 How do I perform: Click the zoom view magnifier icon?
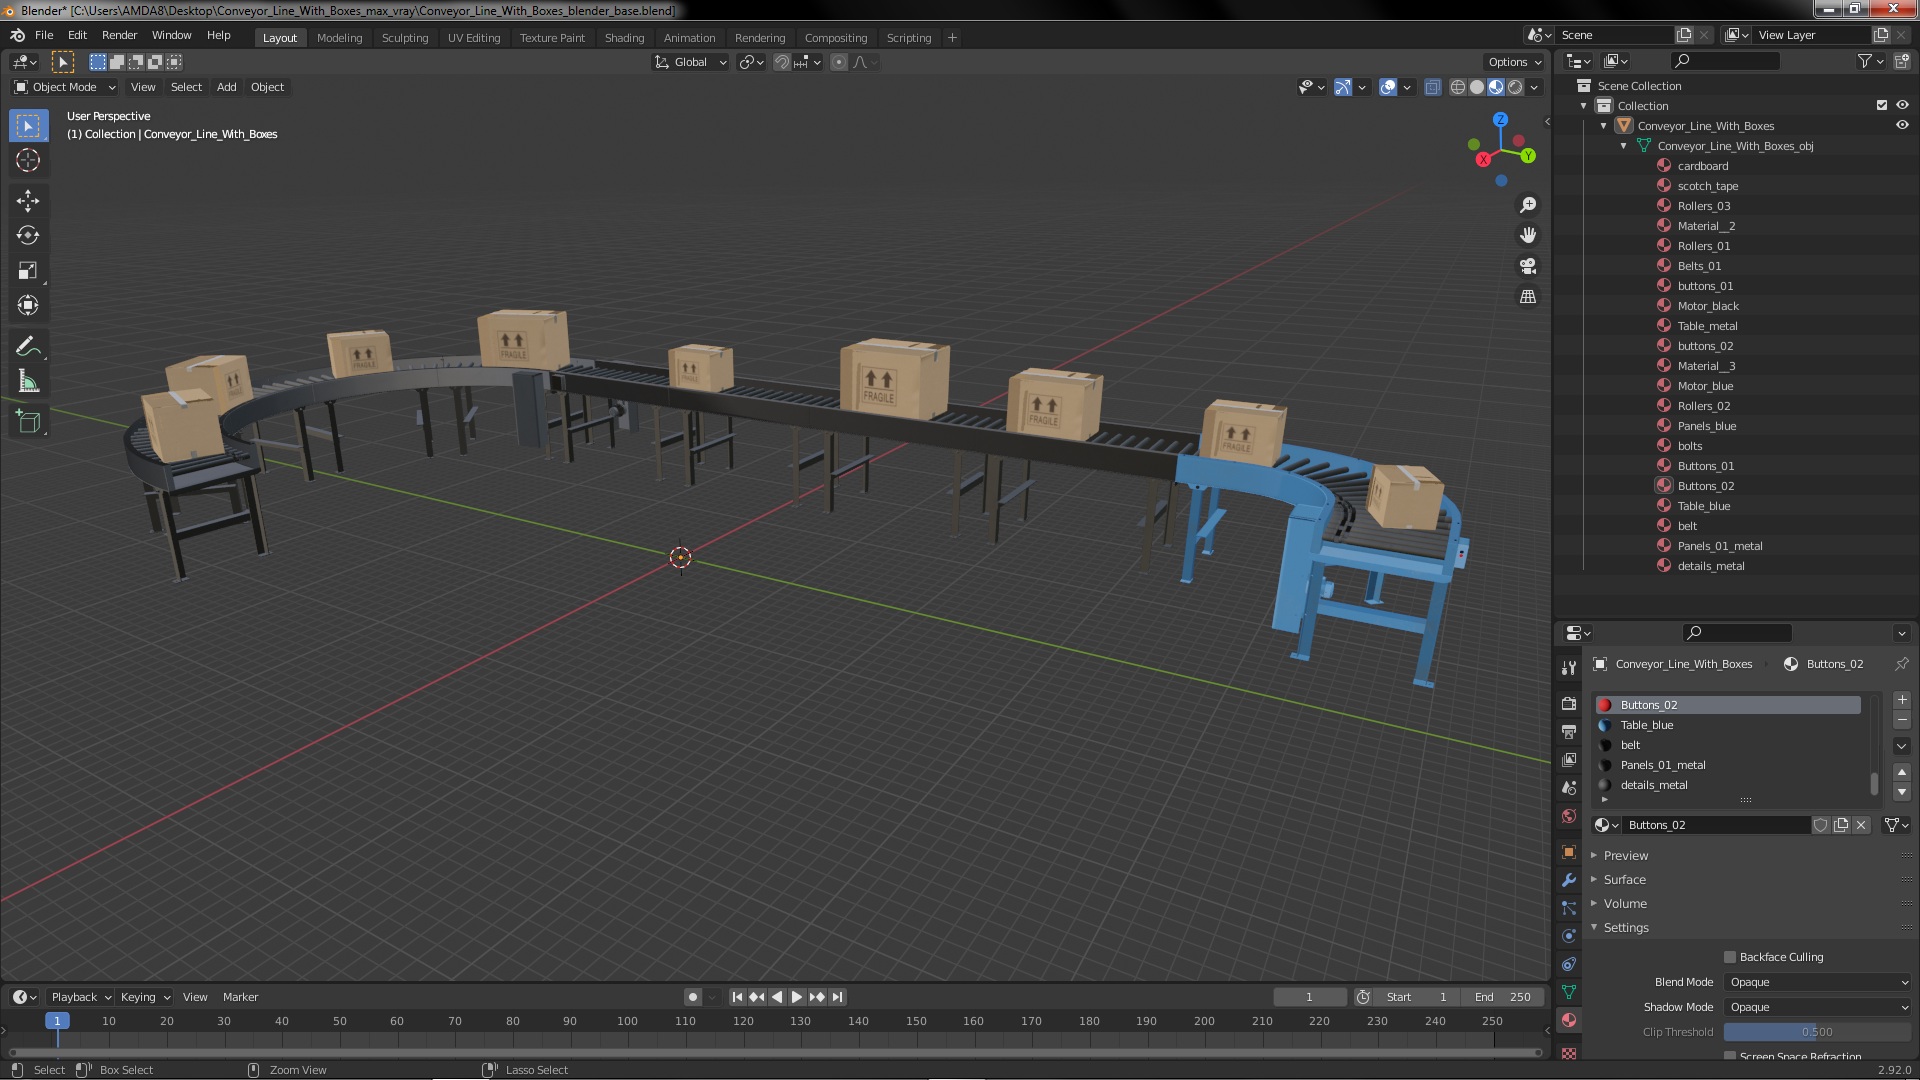[x=1528, y=205]
